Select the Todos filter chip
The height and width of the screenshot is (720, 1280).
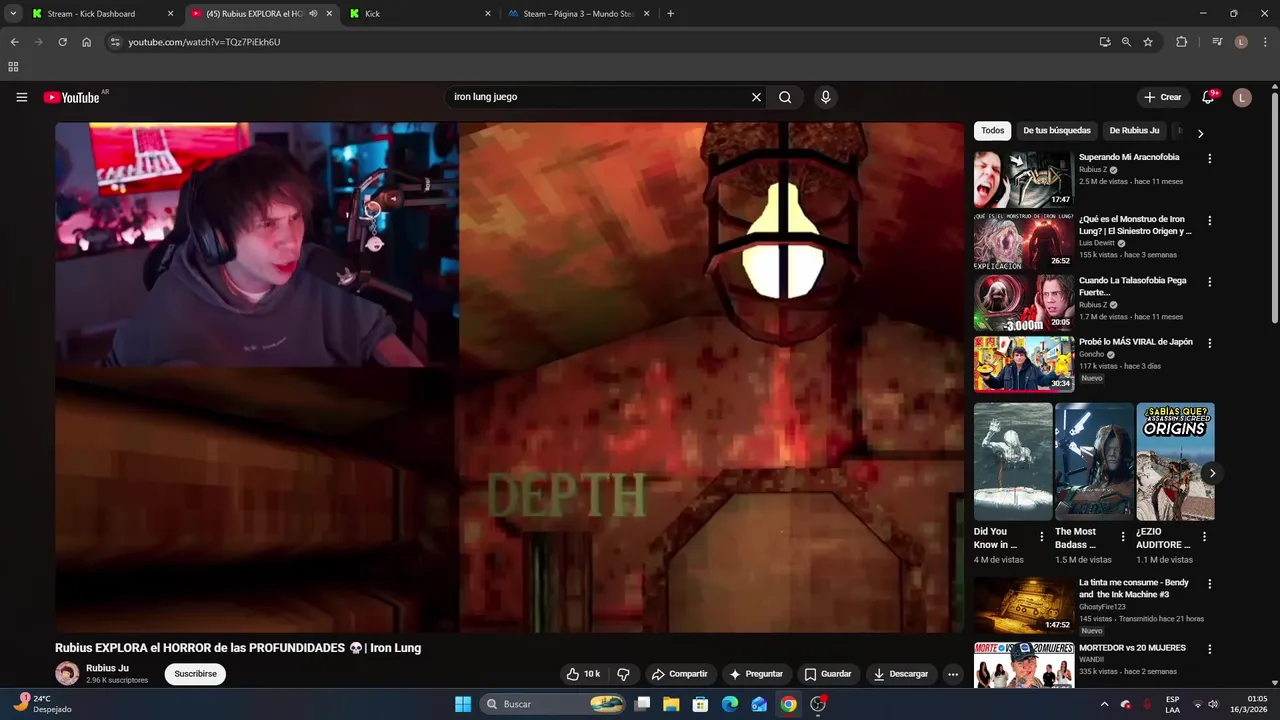tap(992, 131)
